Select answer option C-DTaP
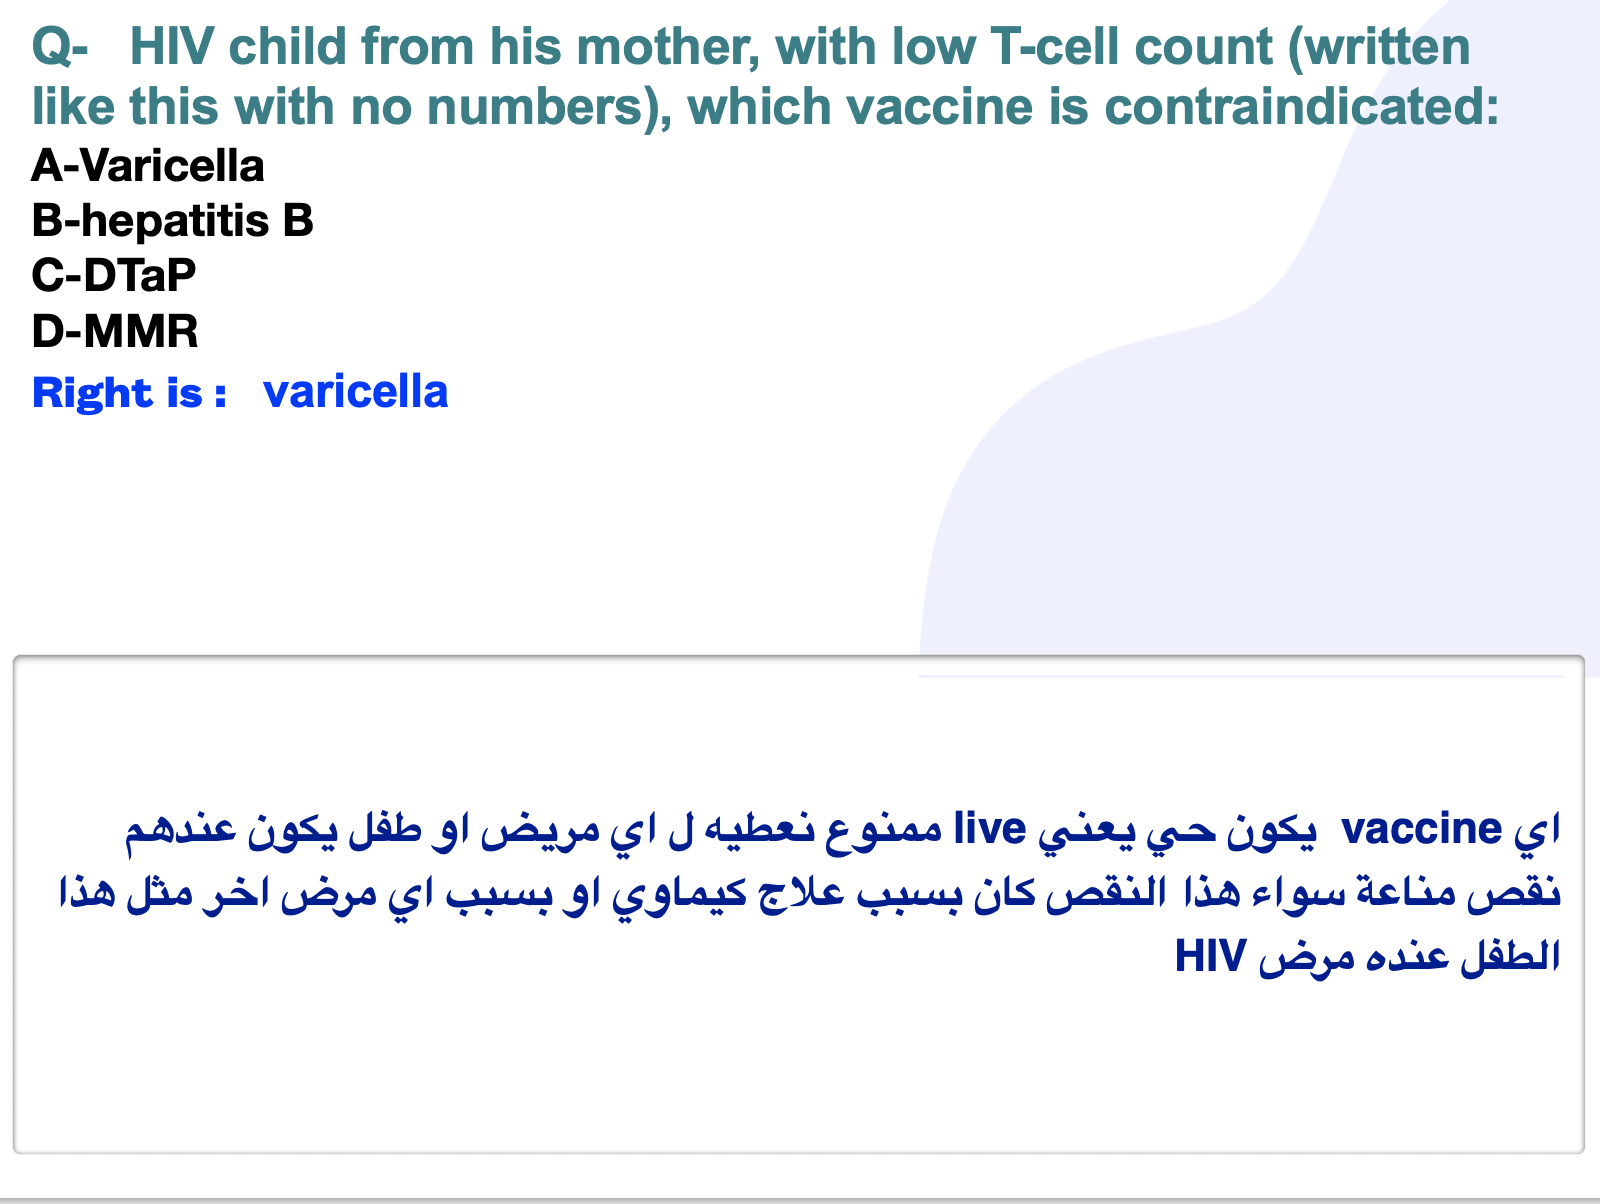The height and width of the screenshot is (1204, 1600). coord(114,275)
